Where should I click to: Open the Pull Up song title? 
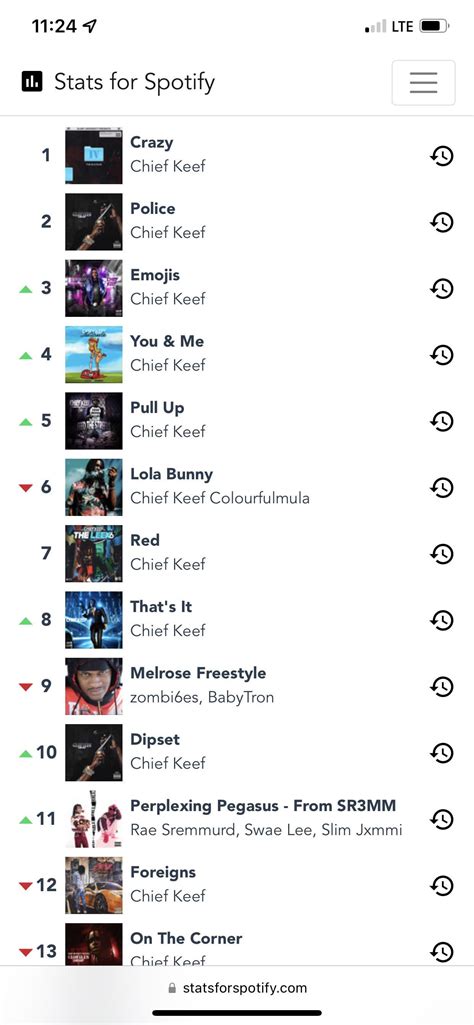pyautogui.click(x=157, y=408)
